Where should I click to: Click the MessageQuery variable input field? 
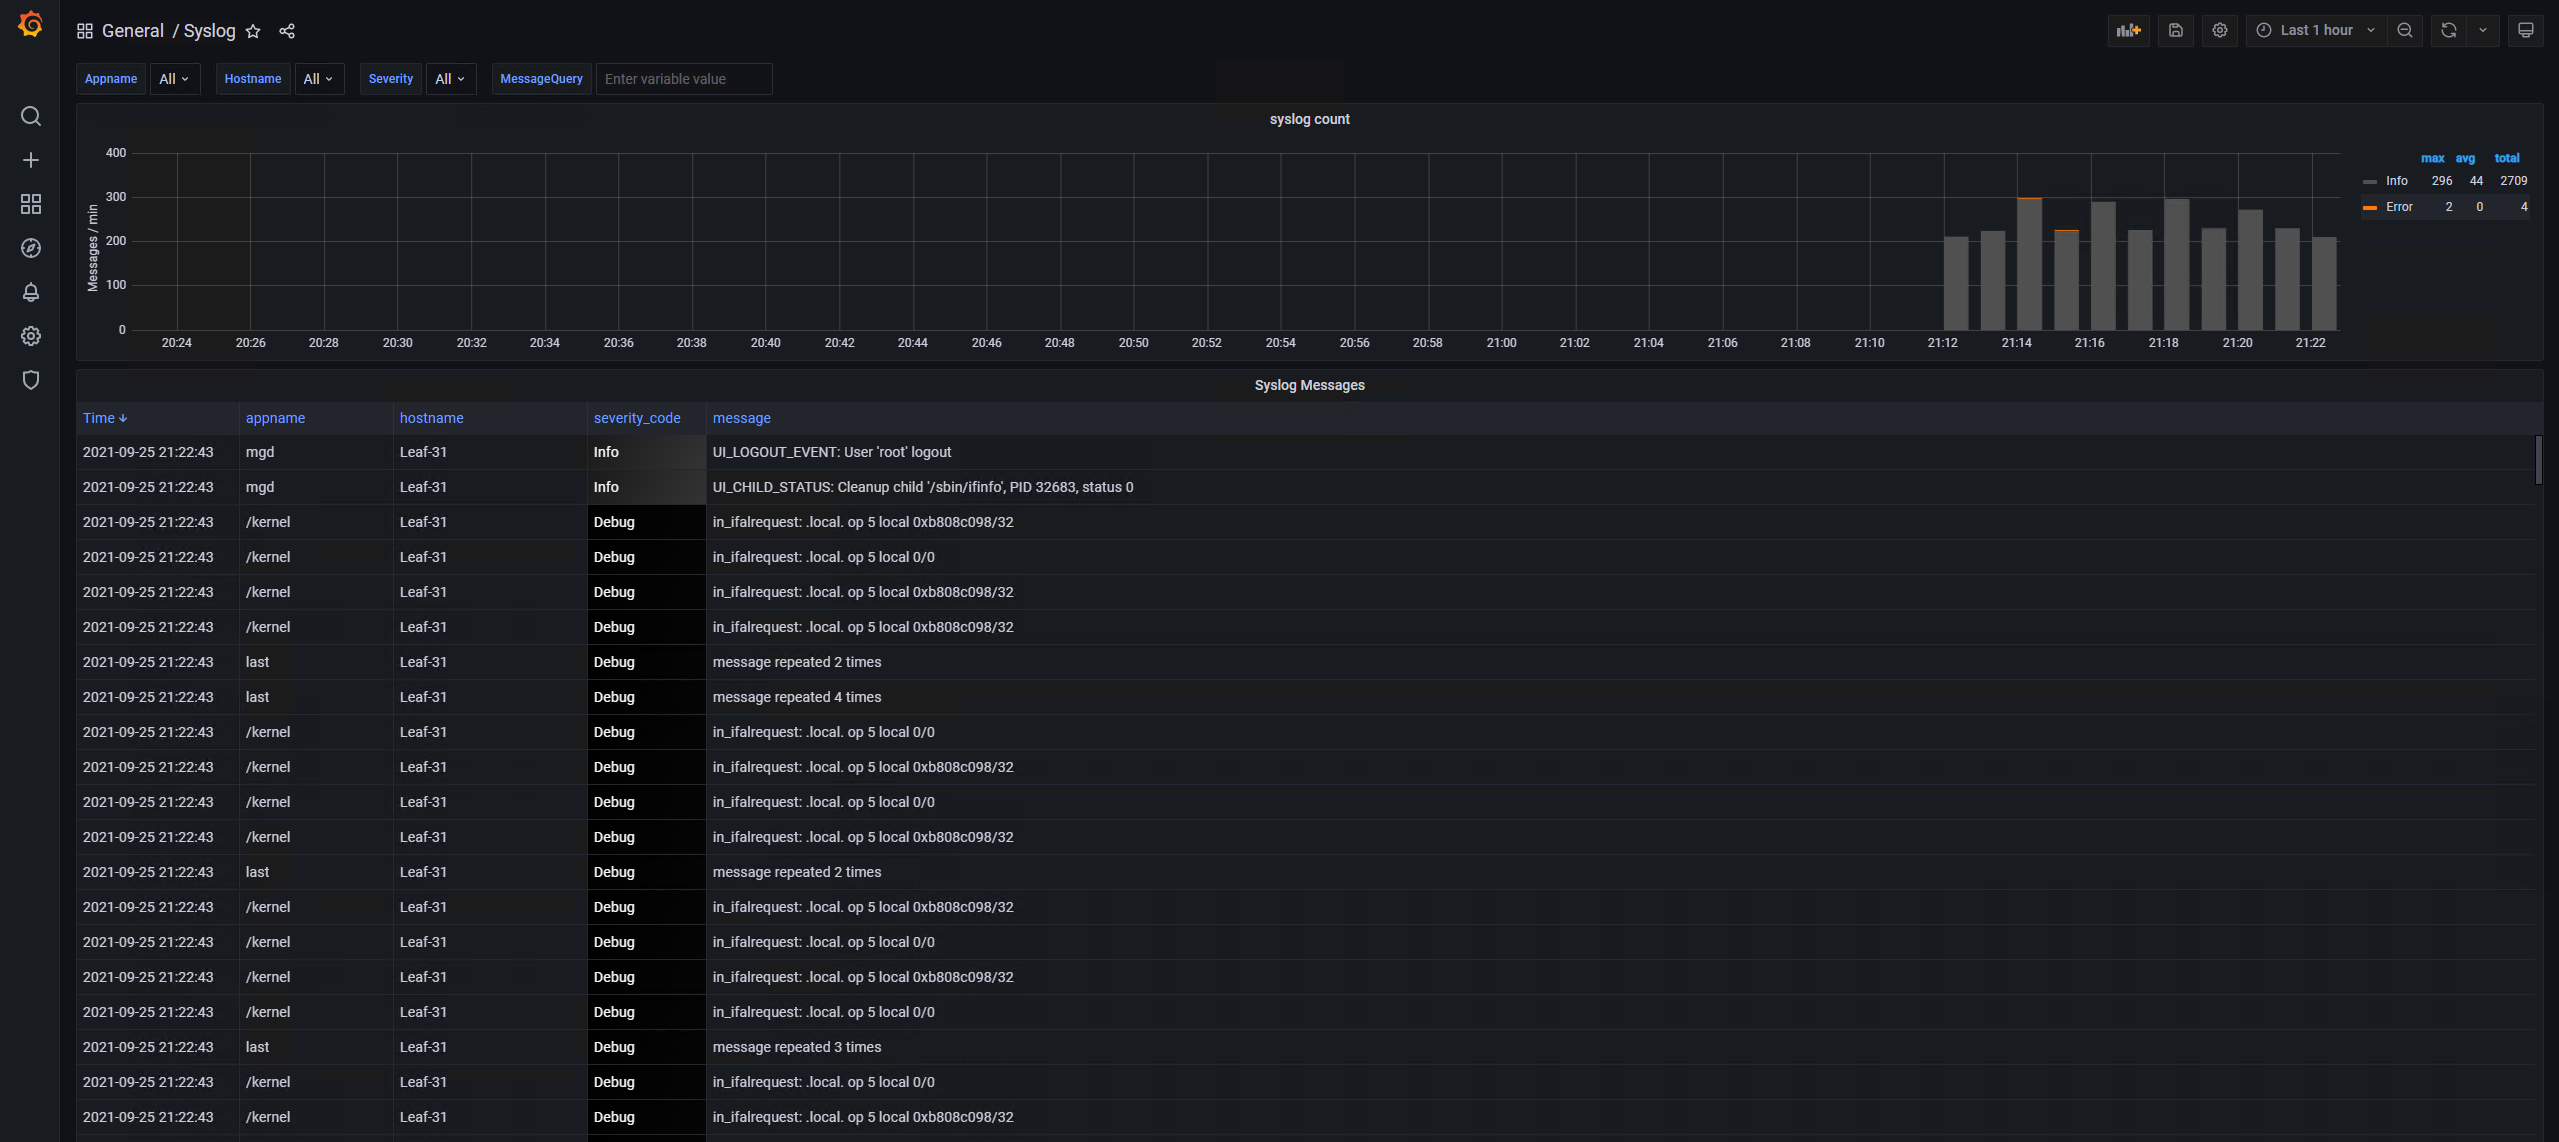click(x=683, y=79)
